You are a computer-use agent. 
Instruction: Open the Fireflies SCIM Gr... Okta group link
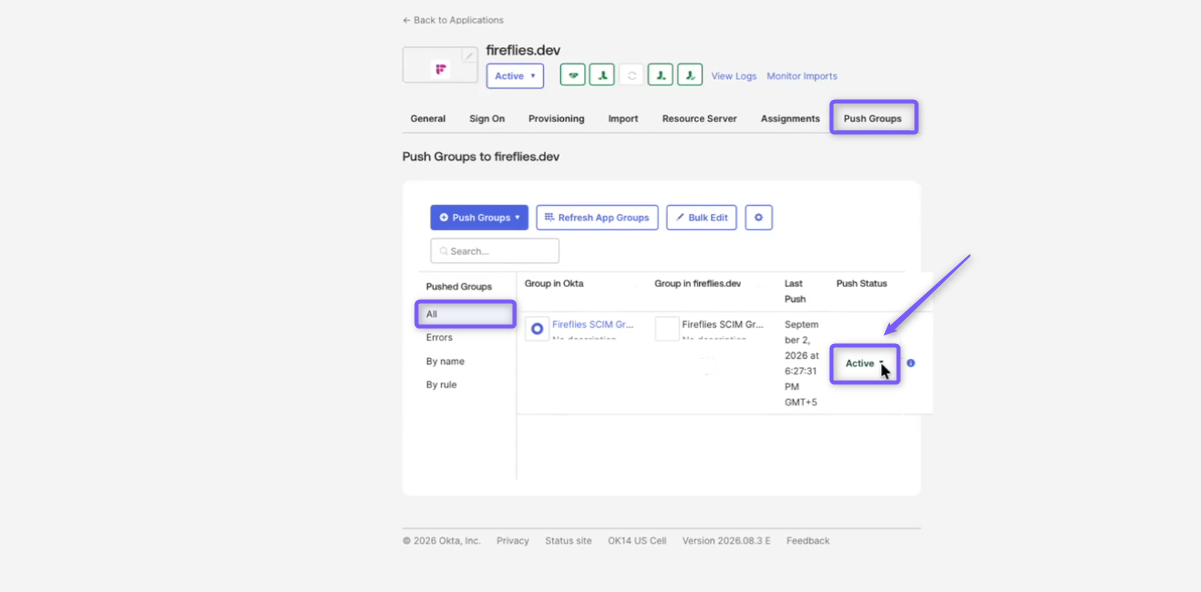pos(593,324)
